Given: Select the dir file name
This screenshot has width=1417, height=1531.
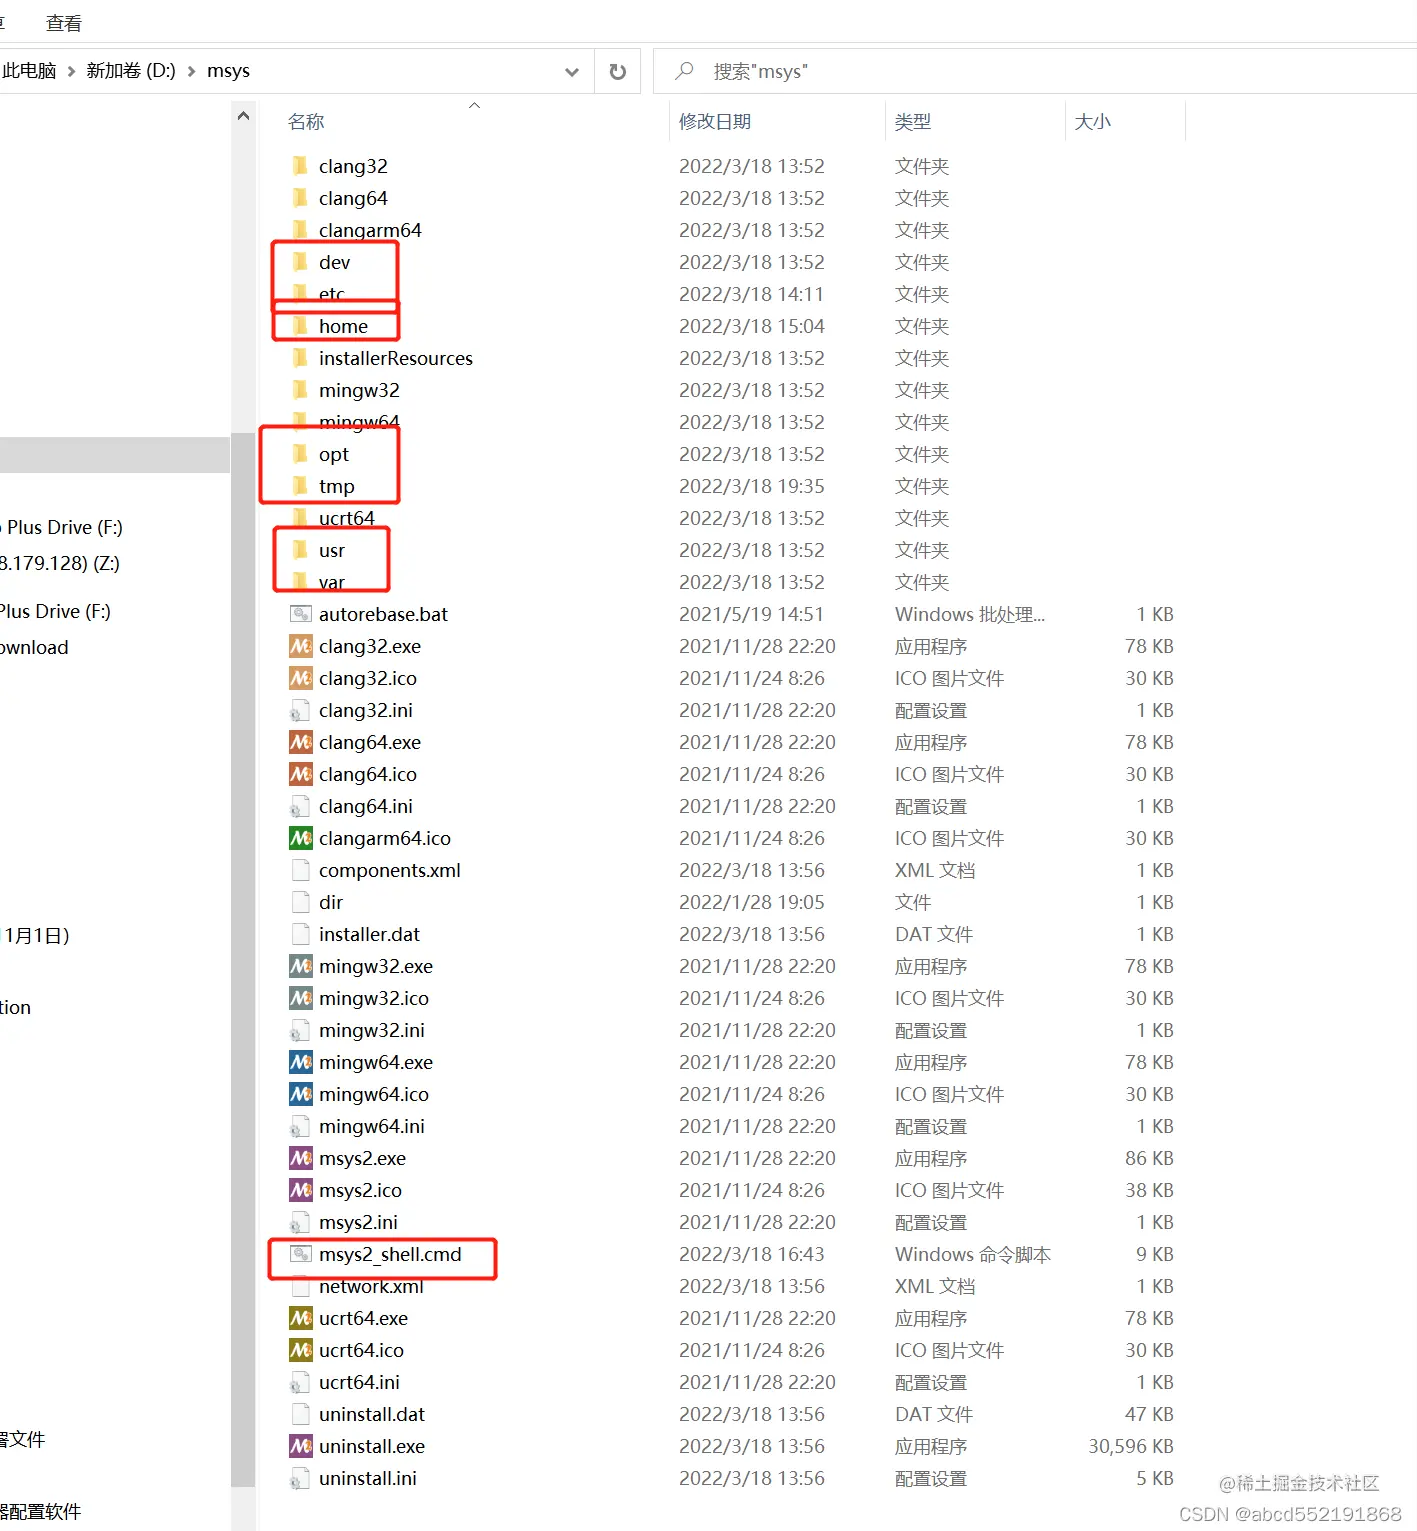Looking at the screenshot, I should coord(331,902).
